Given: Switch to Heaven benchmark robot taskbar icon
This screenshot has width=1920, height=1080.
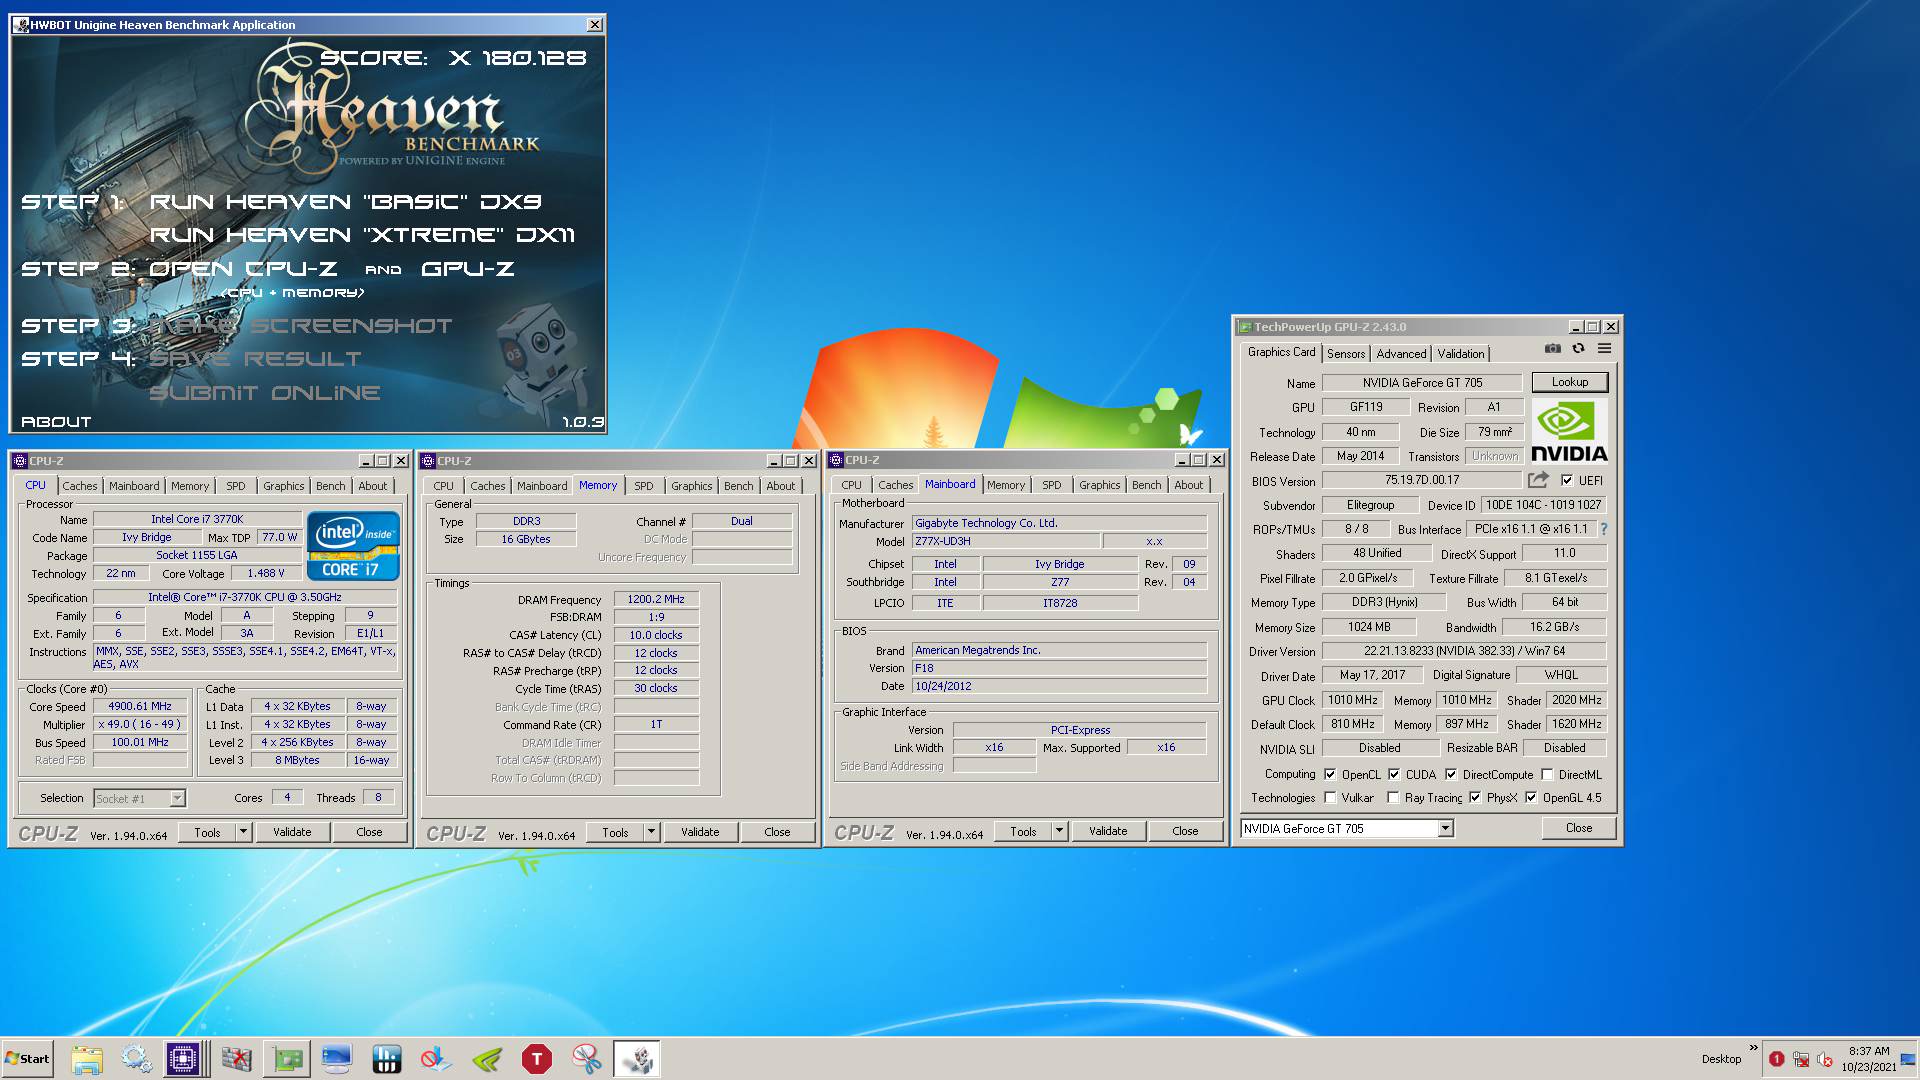Looking at the screenshot, I should pos(637,1059).
